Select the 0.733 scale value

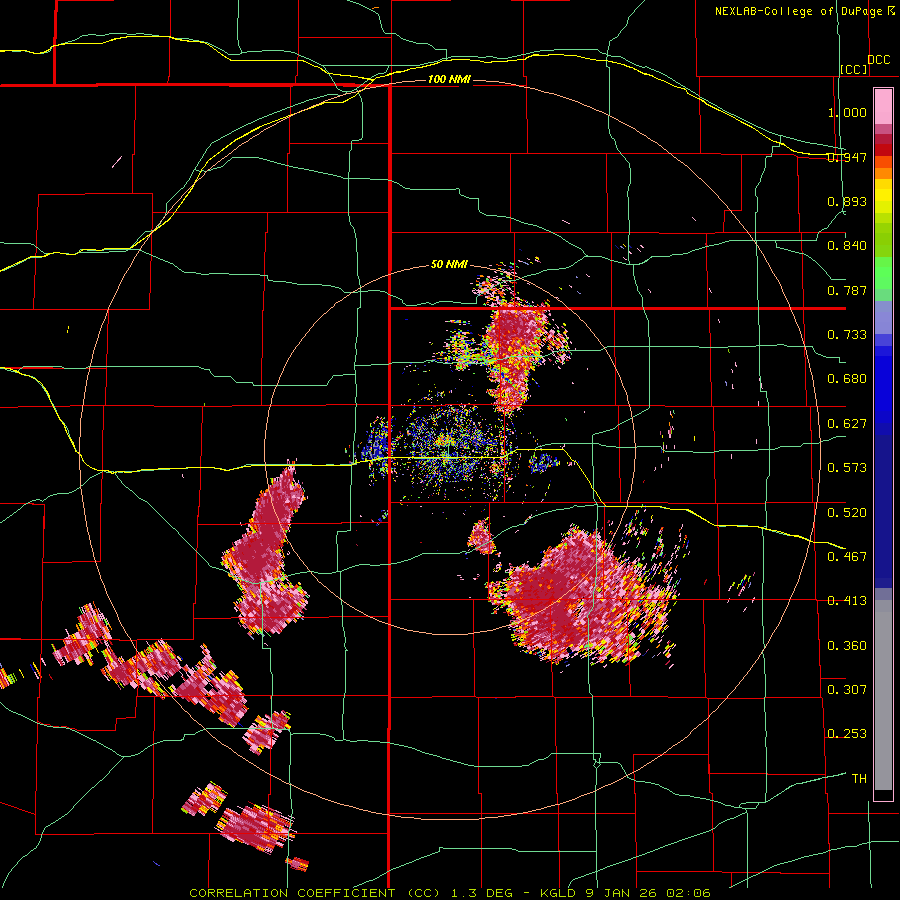[x=847, y=335]
